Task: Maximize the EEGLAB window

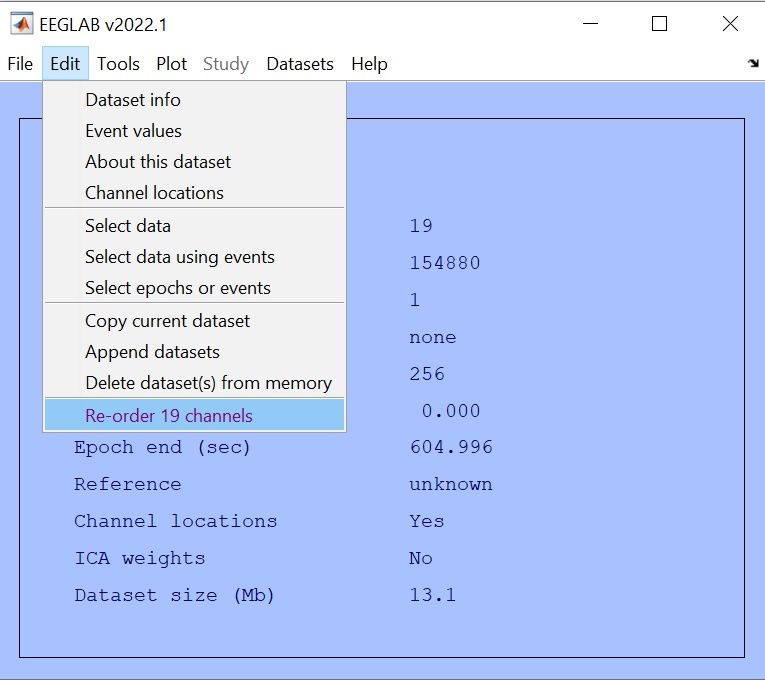Action: pyautogui.click(x=660, y=23)
